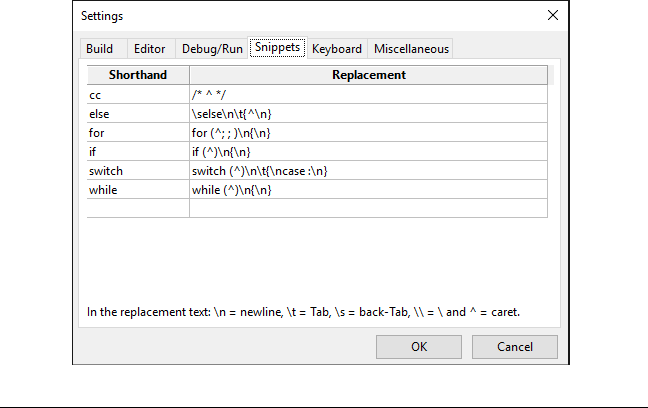Edit the replacement text for 'if'
The height and width of the screenshot is (408, 648).
pyautogui.click(x=368, y=152)
